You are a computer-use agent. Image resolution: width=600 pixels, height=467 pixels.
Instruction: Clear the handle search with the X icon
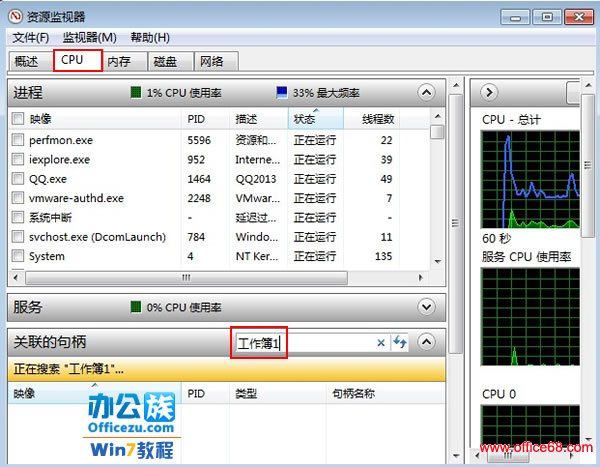[x=381, y=343]
